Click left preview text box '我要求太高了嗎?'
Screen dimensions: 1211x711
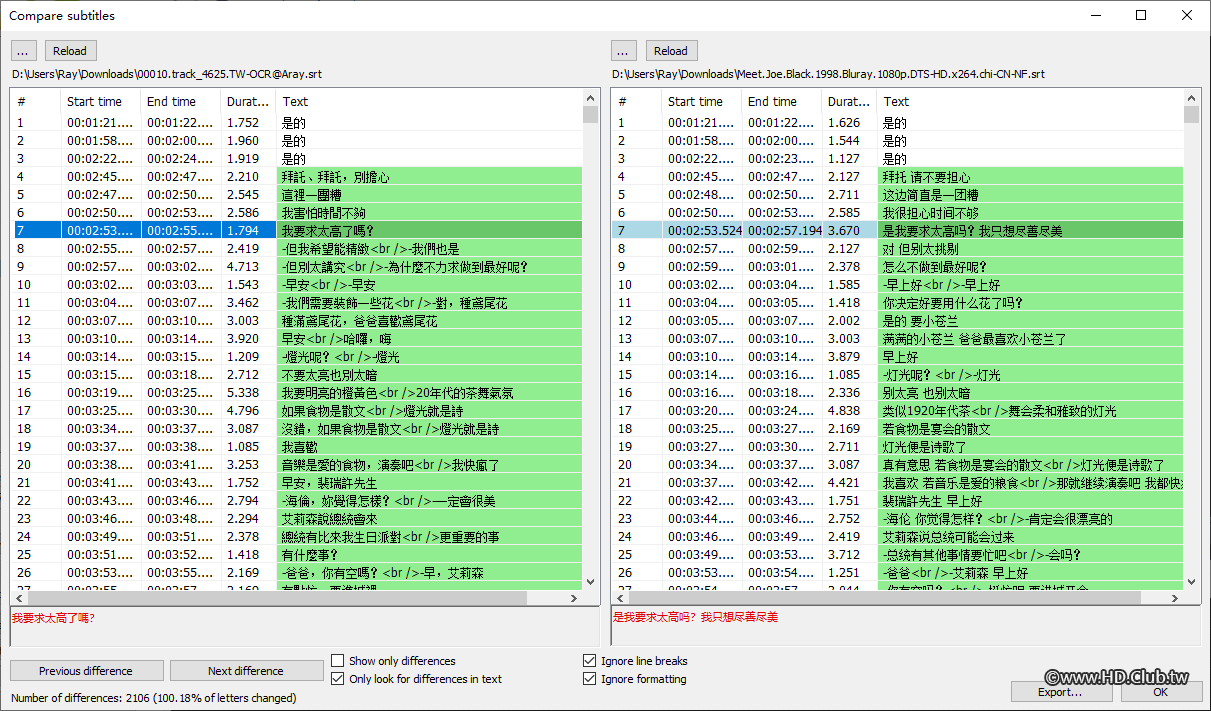(305, 627)
